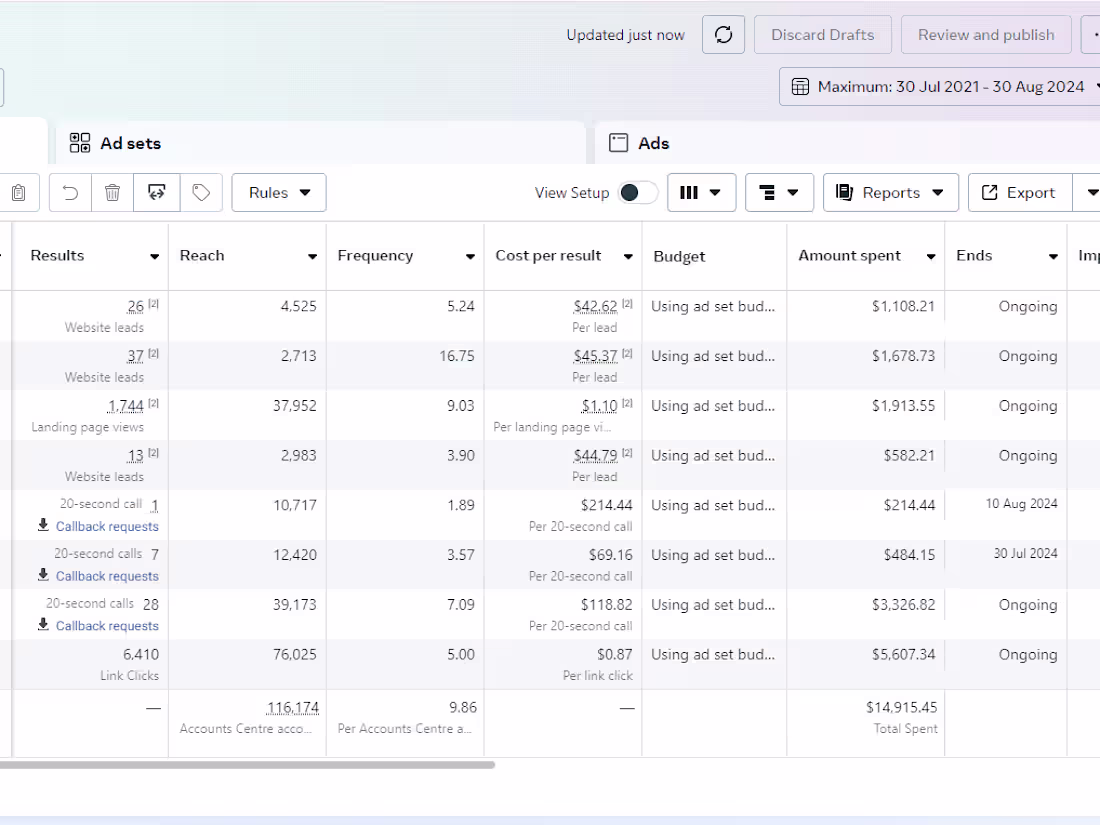Image resolution: width=1100 pixels, height=825 pixels.
Task: Click the Refresh icon next to Updated just now
Action: click(x=723, y=34)
